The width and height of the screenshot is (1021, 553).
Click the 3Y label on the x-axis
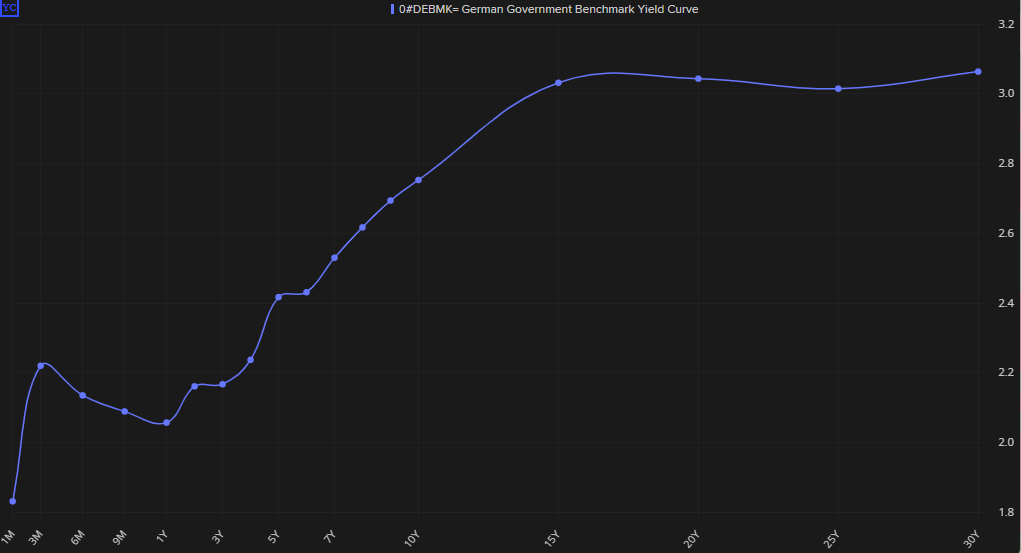pyautogui.click(x=218, y=536)
